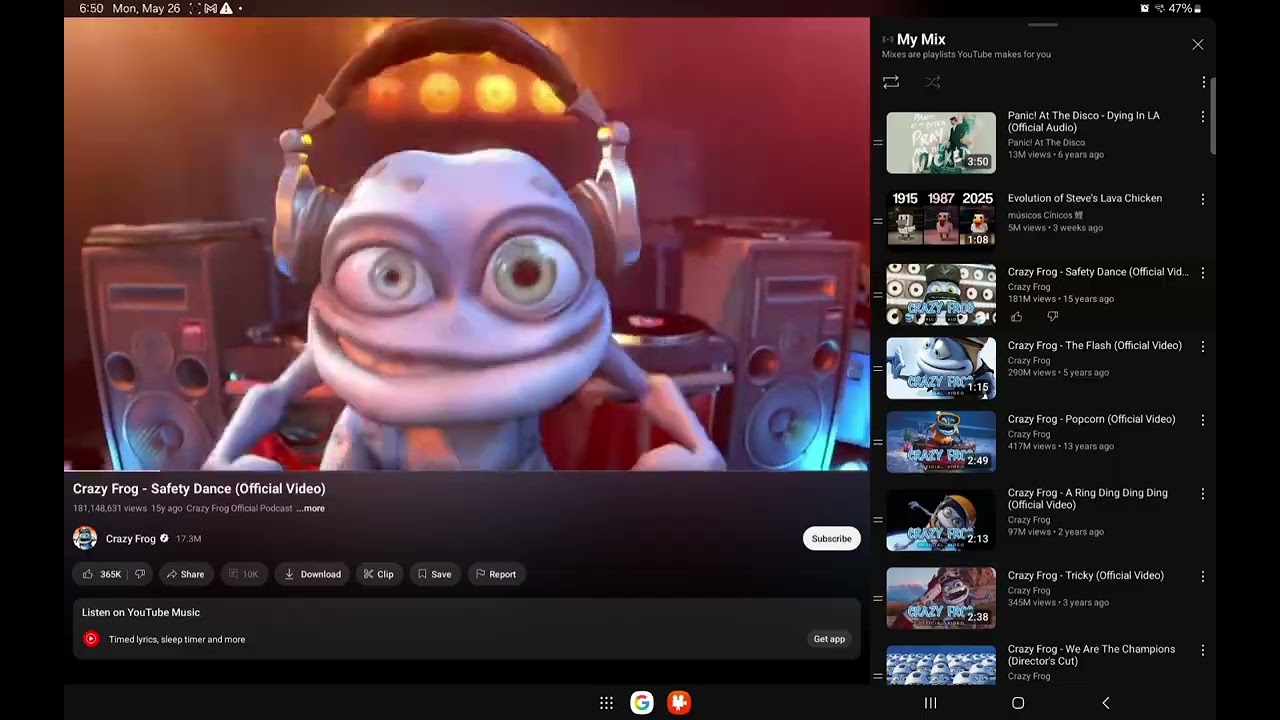Expand description with ...more

[x=310, y=508]
